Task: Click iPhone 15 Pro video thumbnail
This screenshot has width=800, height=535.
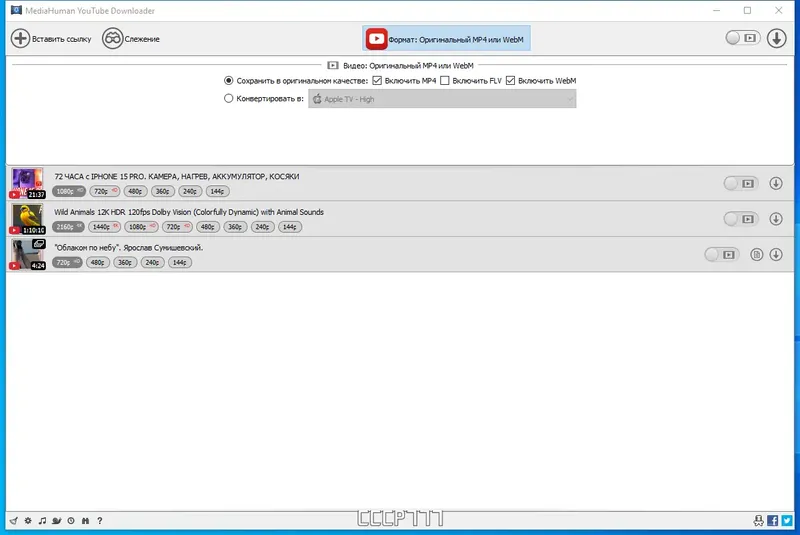Action: tap(28, 183)
